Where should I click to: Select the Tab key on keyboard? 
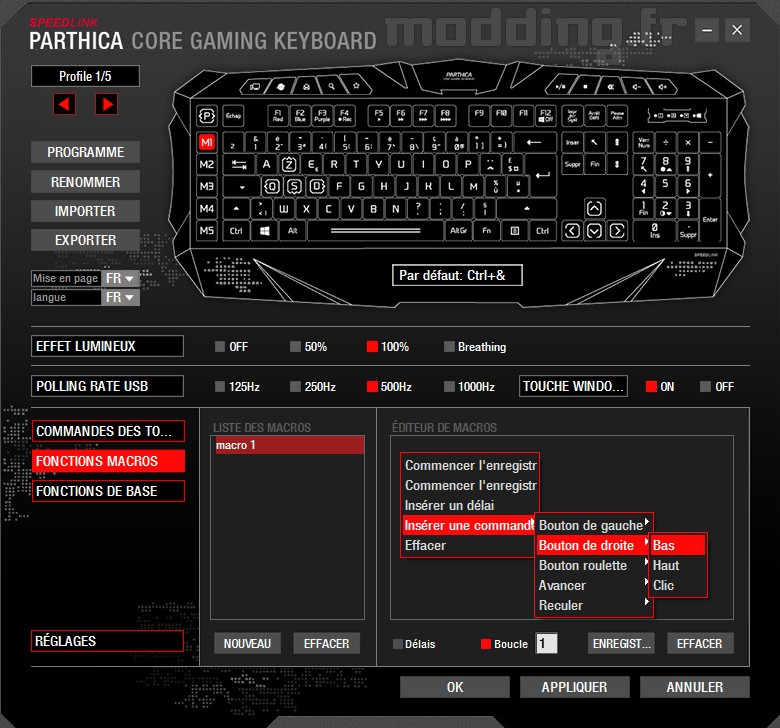[239, 164]
